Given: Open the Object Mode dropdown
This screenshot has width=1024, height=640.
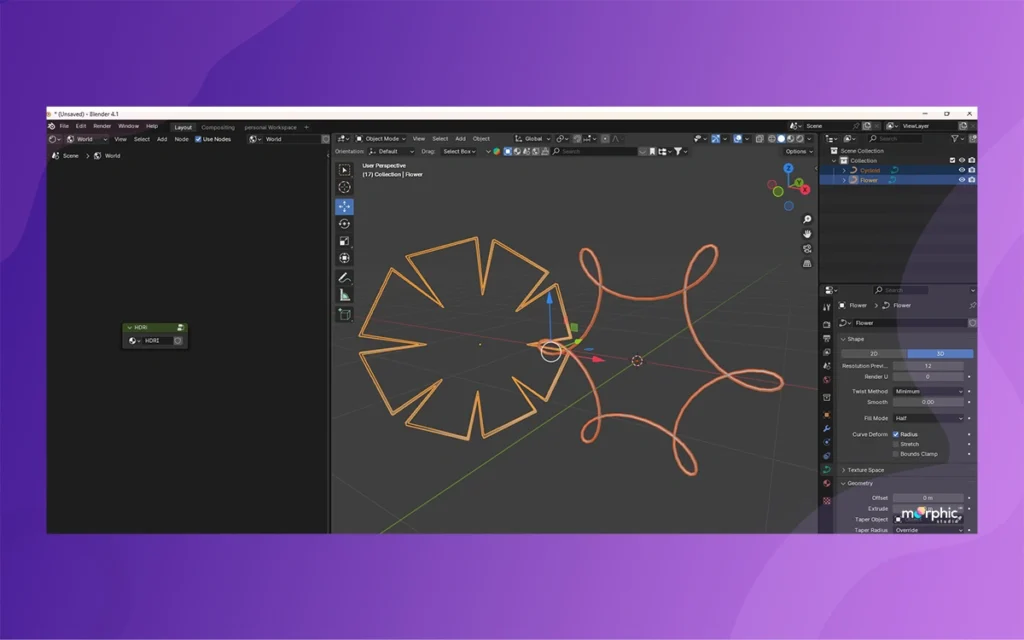Looking at the screenshot, I should (380, 139).
